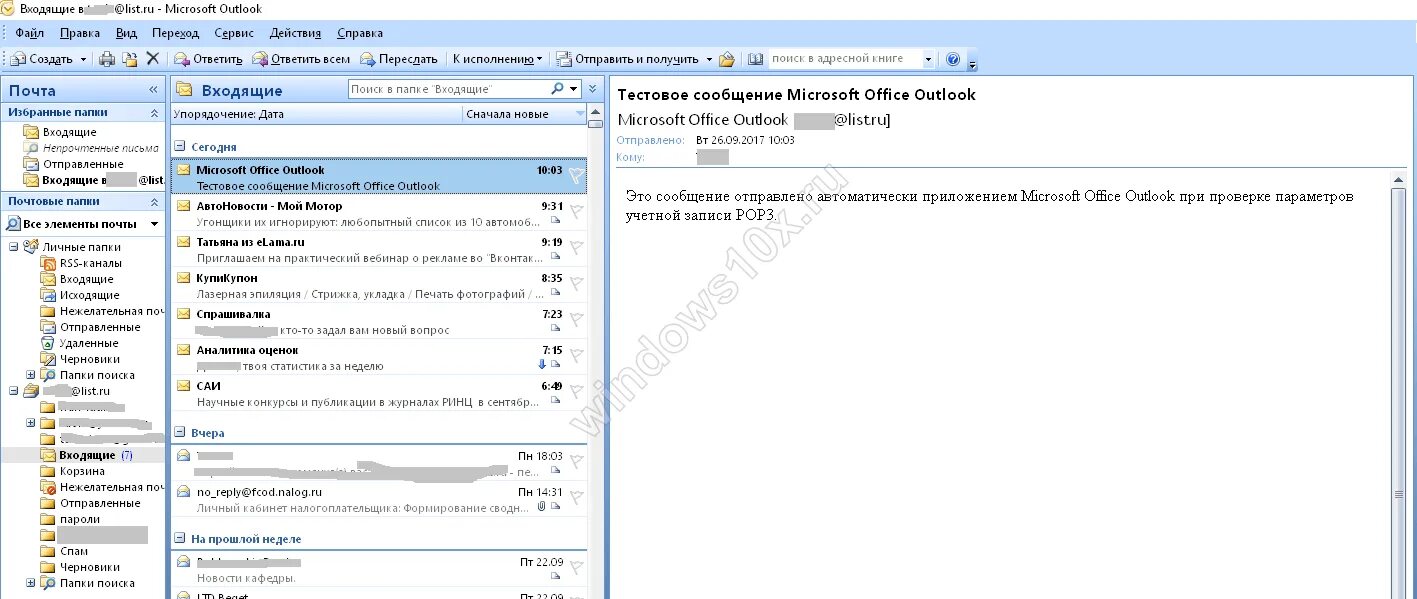The image size is (1417, 599).
Task: Select the Аналитика оценок email
Action: [378, 357]
